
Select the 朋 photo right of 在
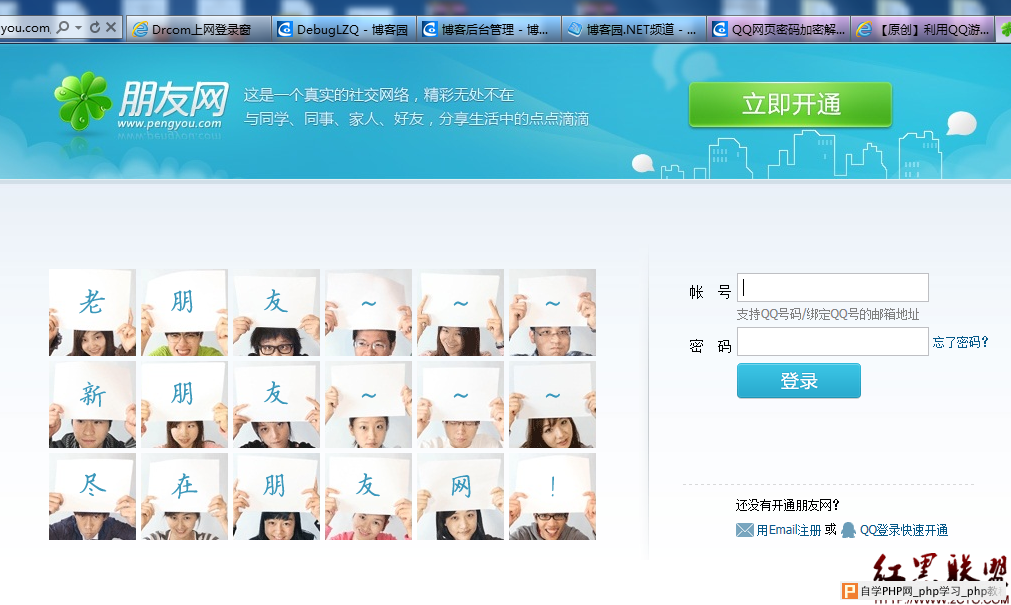[277, 497]
